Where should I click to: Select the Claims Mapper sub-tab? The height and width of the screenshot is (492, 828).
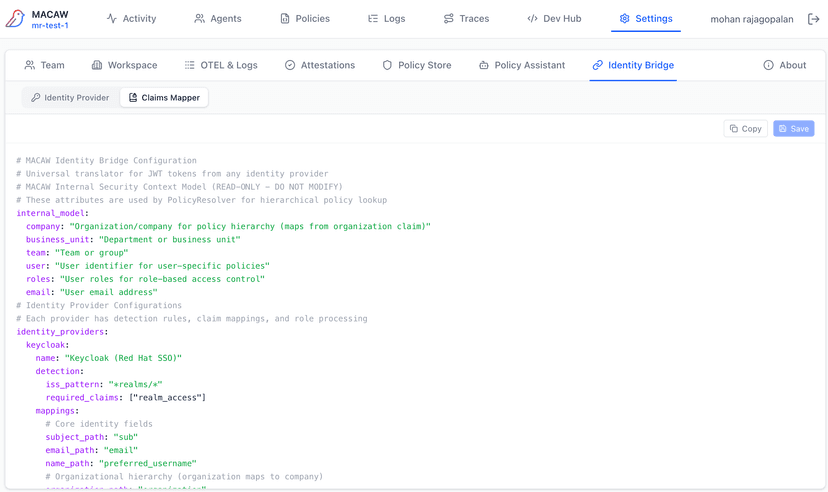coord(164,98)
